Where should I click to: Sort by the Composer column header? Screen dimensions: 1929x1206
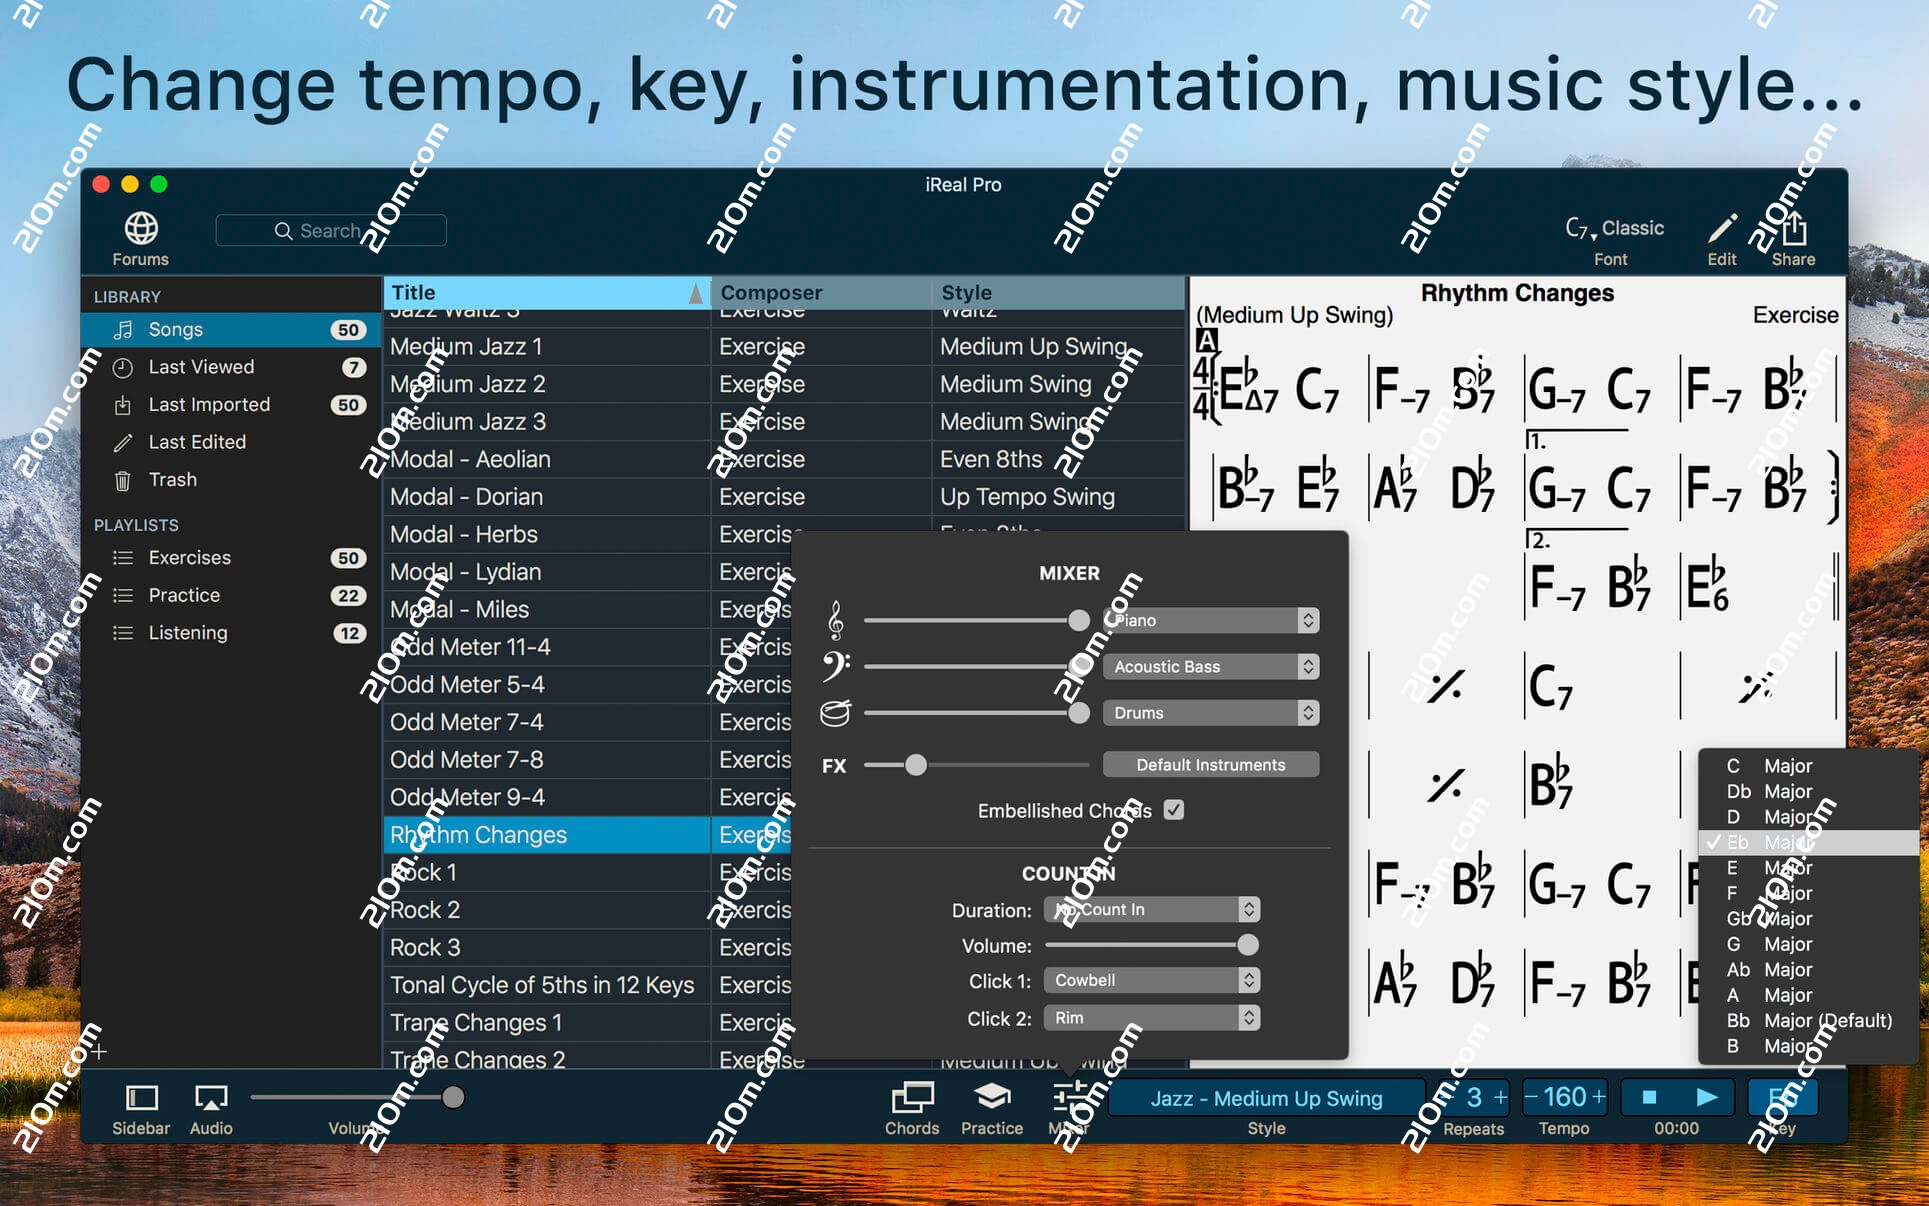(770, 292)
